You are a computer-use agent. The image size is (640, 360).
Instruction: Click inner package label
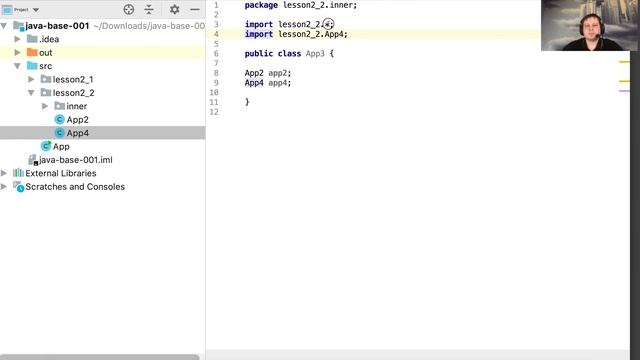tap(77, 106)
